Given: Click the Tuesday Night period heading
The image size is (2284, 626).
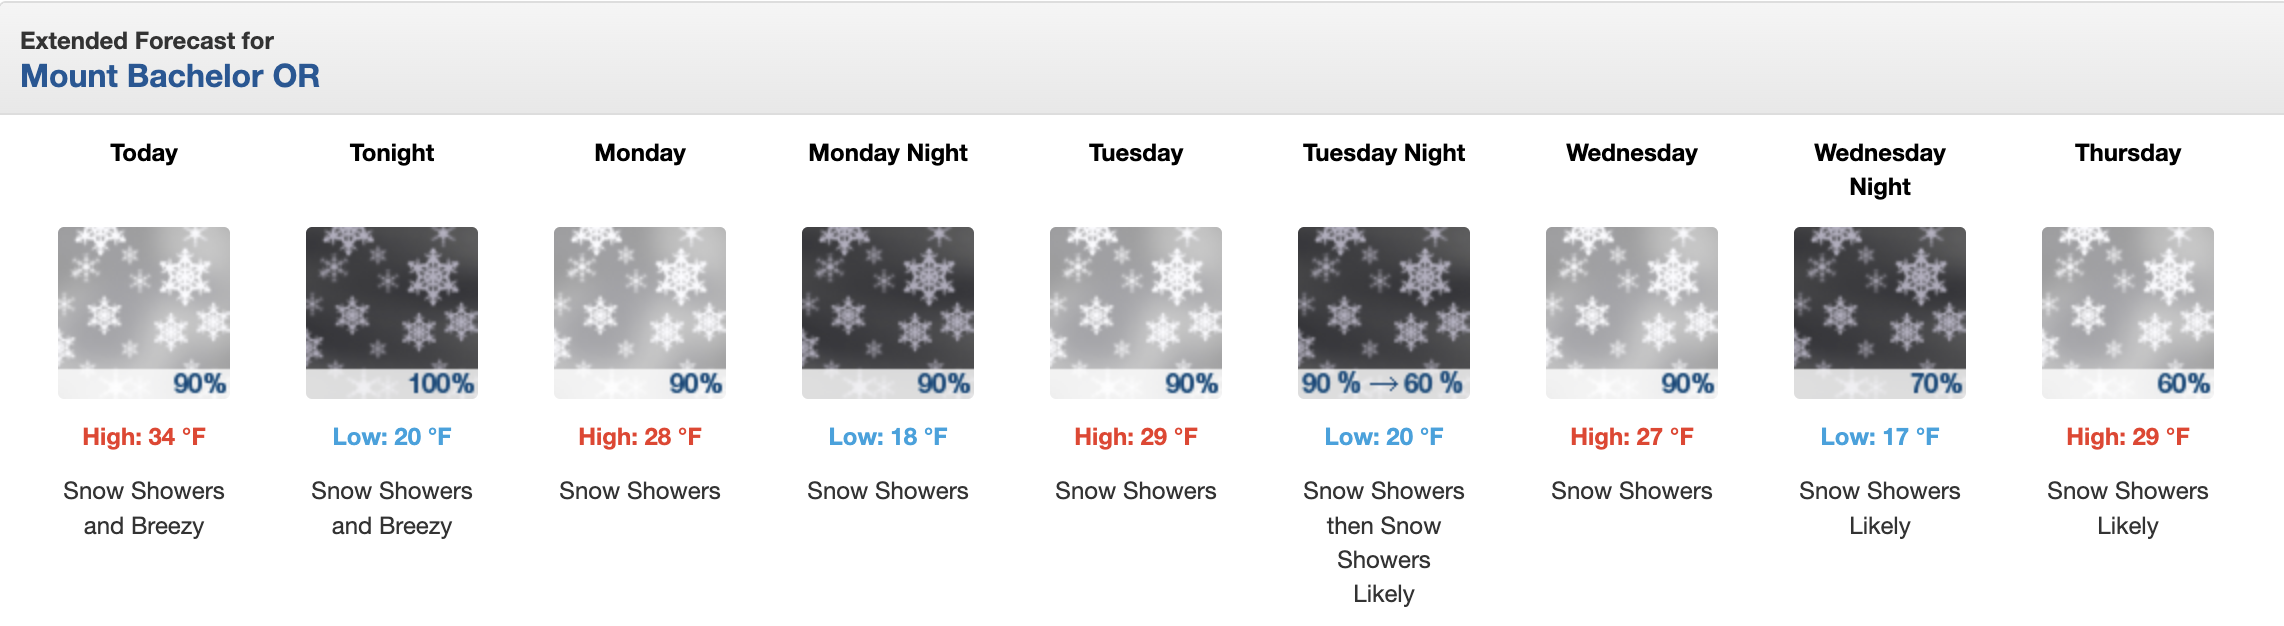Looking at the screenshot, I should [1384, 153].
